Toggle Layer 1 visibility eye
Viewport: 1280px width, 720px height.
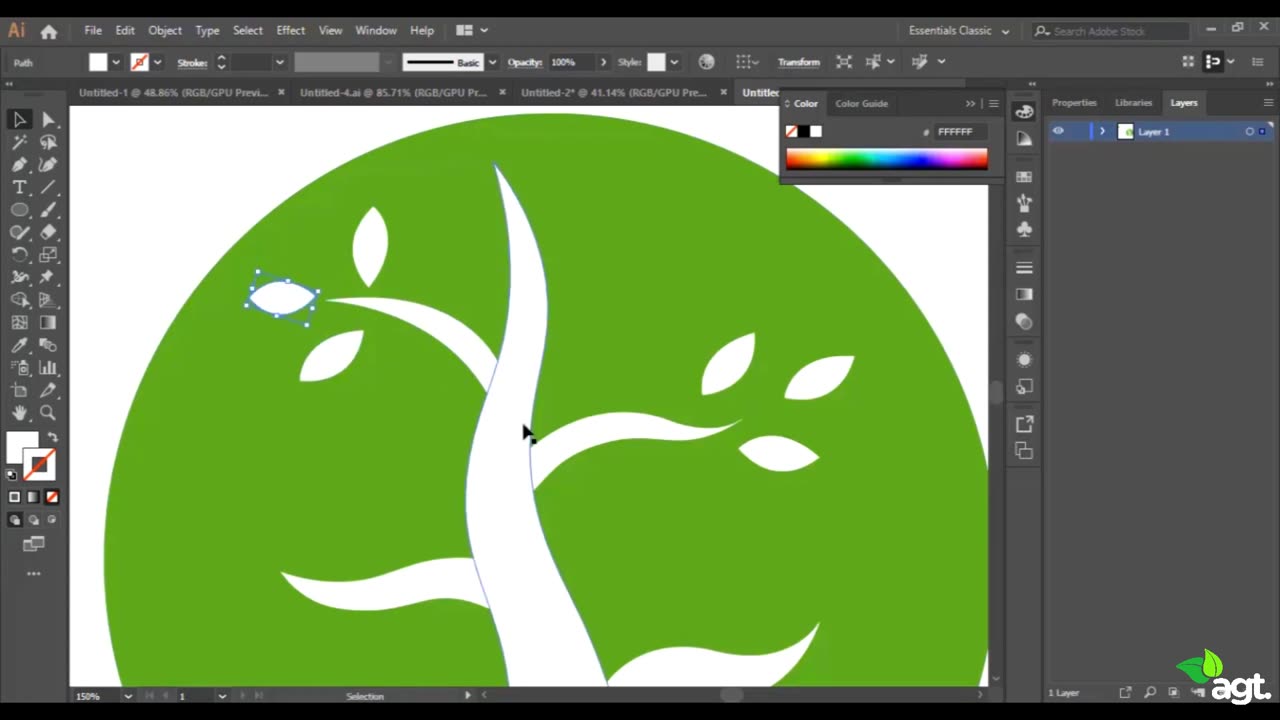point(1058,131)
